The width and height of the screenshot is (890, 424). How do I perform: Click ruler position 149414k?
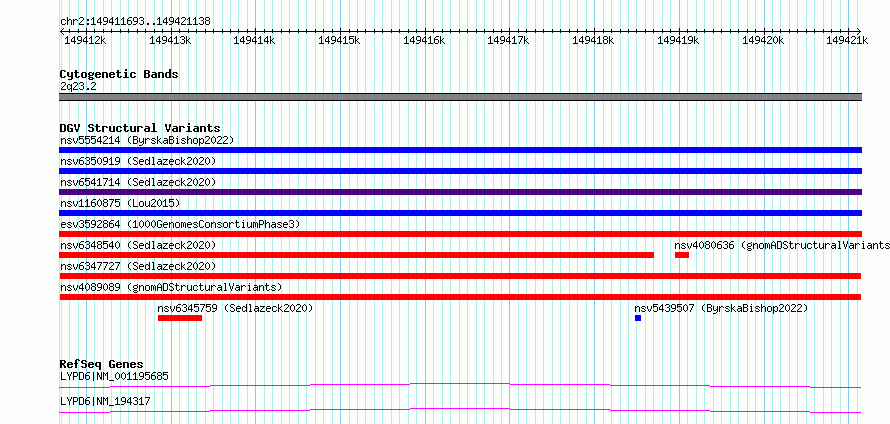pos(254,40)
